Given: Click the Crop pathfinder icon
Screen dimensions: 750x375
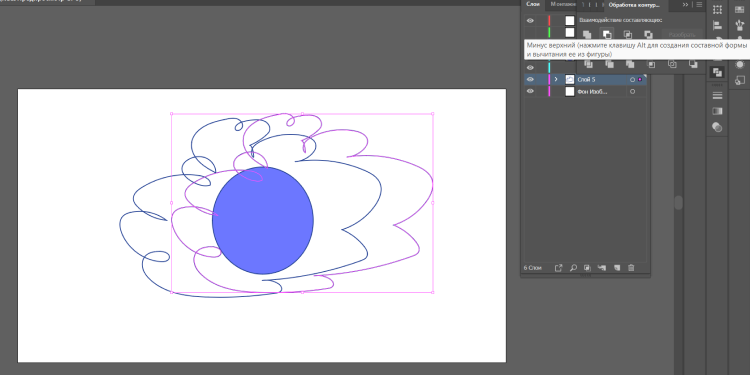Looking at the screenshot, I should point(651,64).
